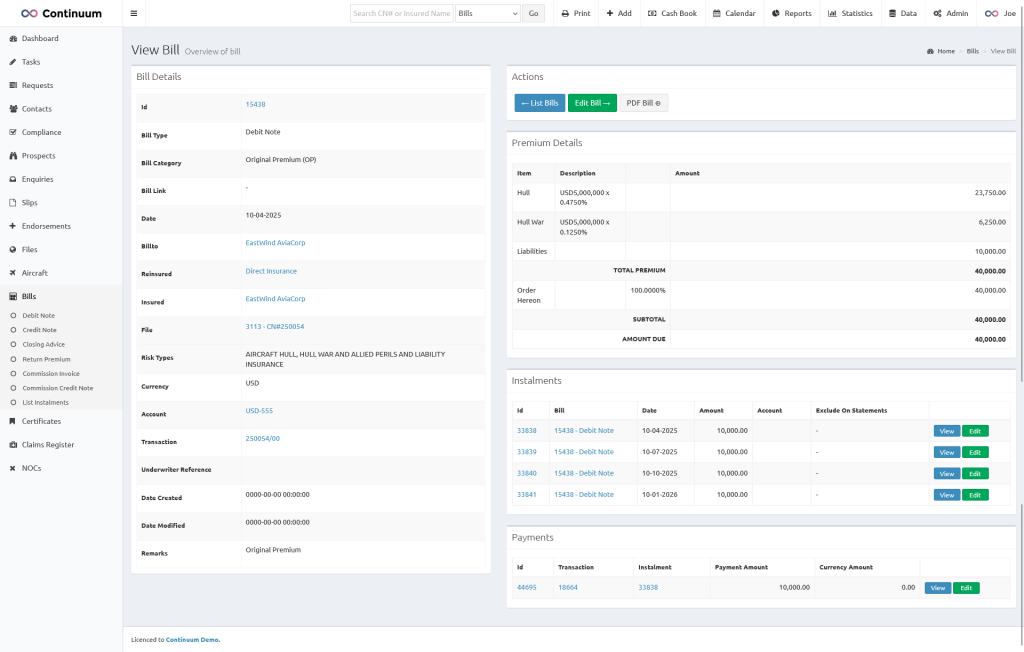Image resolution: width=1024 pixels, height=652 pixels.
Task: Open Tasks in the sidebar
Action: pyautogui.click(x=31, y=62)
